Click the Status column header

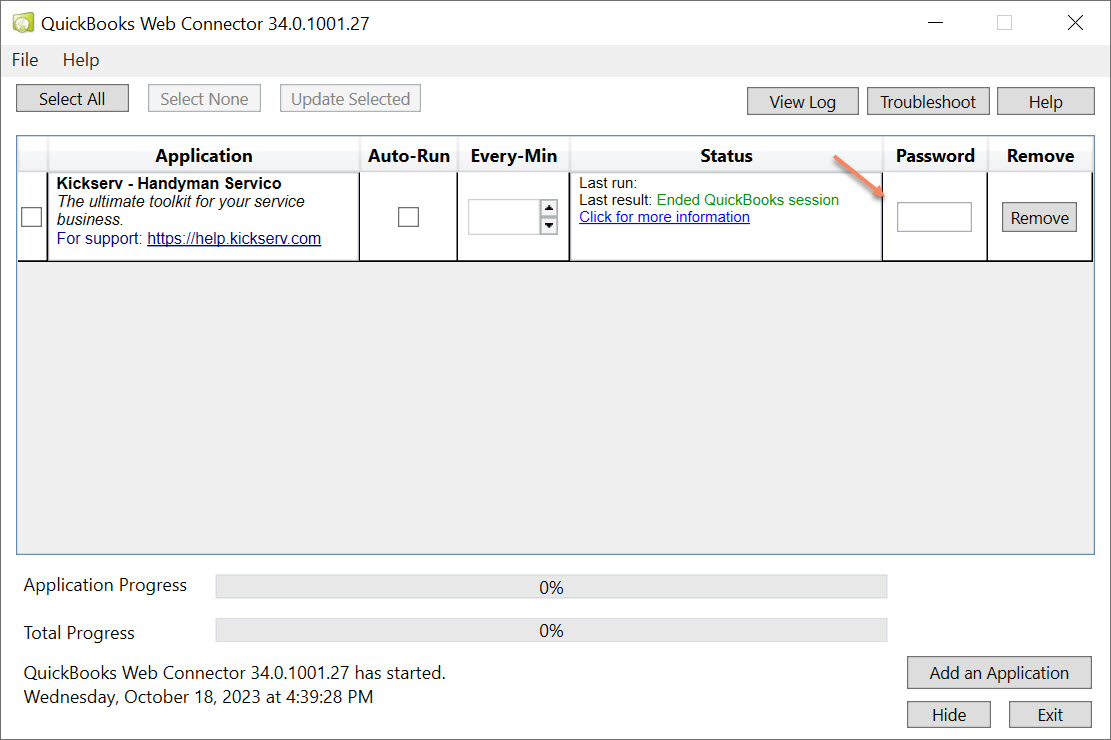point(726,156)
